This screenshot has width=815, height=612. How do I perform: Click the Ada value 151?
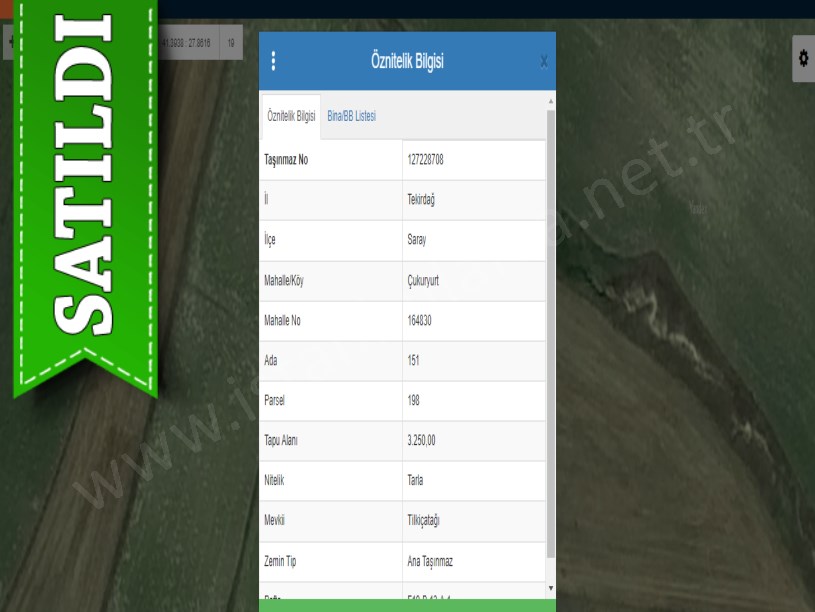[414, 361]
